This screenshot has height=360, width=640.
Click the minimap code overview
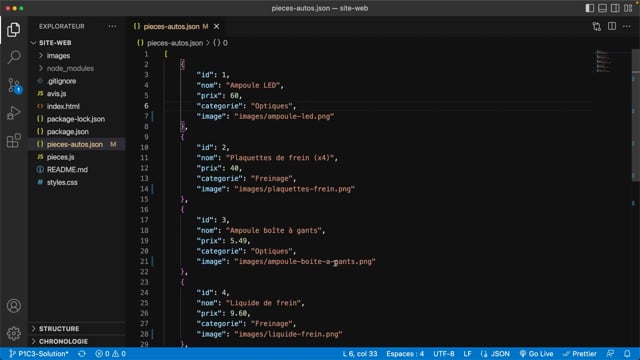coord(603,62)
